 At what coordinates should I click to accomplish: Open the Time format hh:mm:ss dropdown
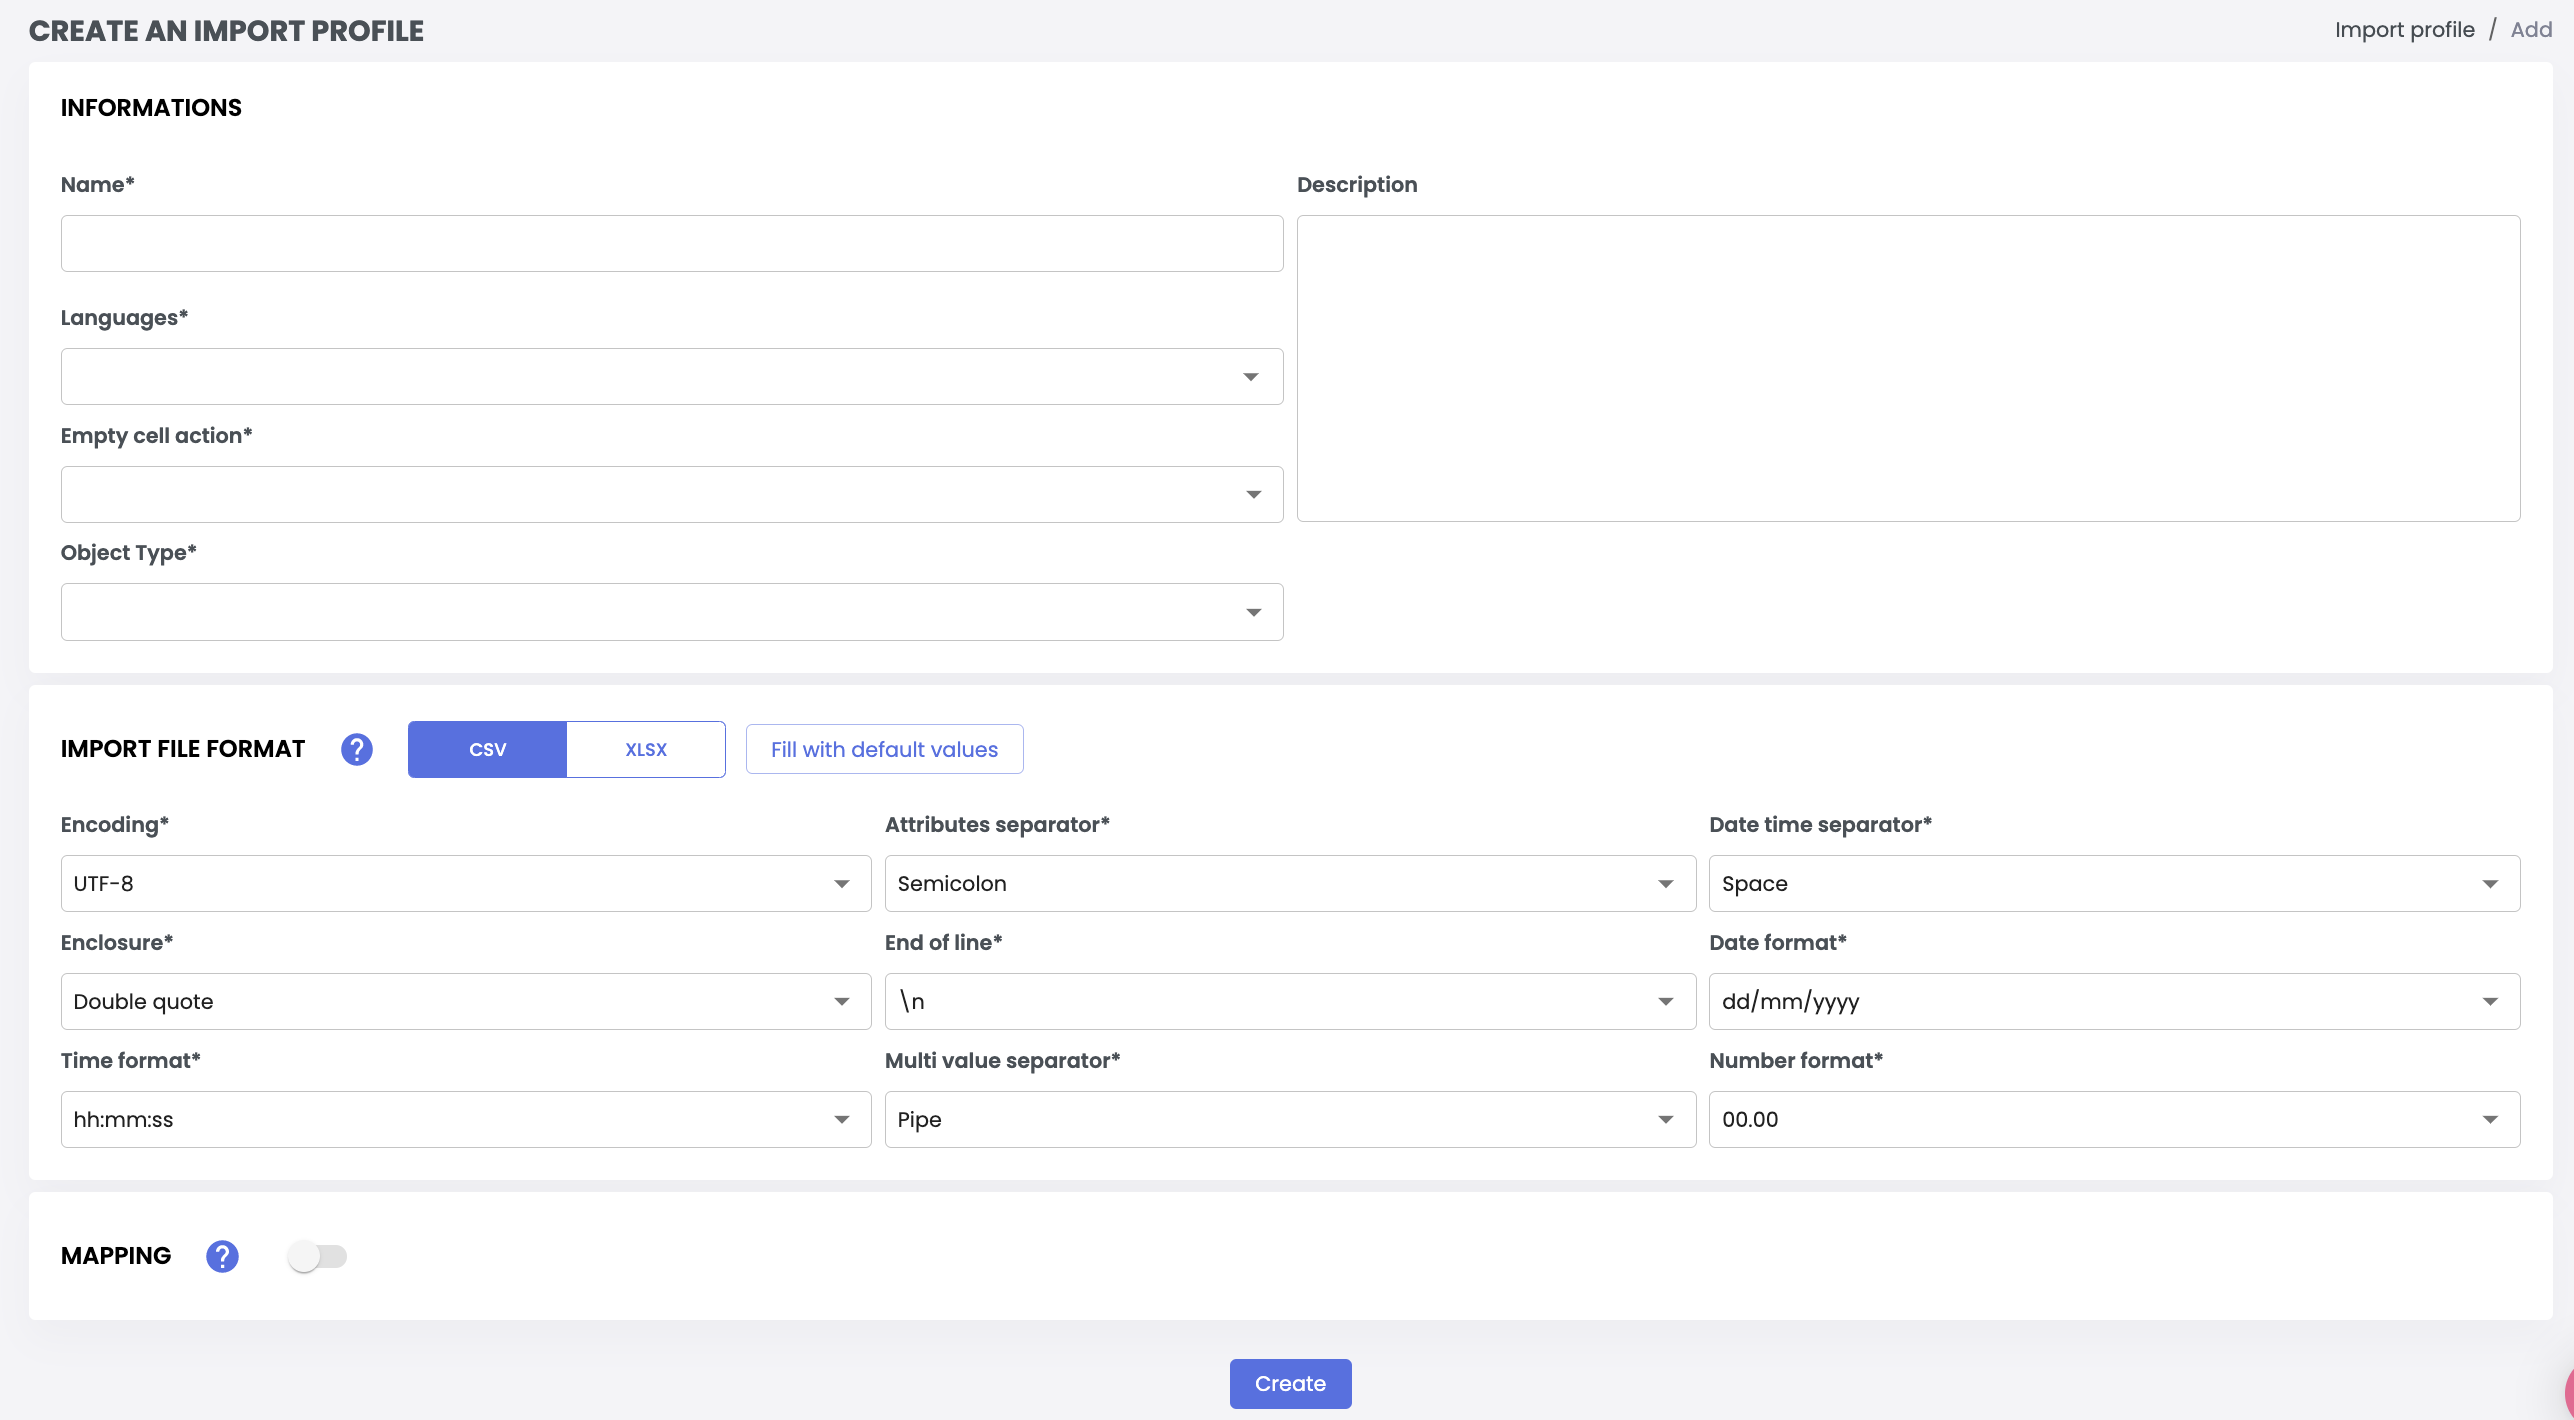(x=465, y=1120)
